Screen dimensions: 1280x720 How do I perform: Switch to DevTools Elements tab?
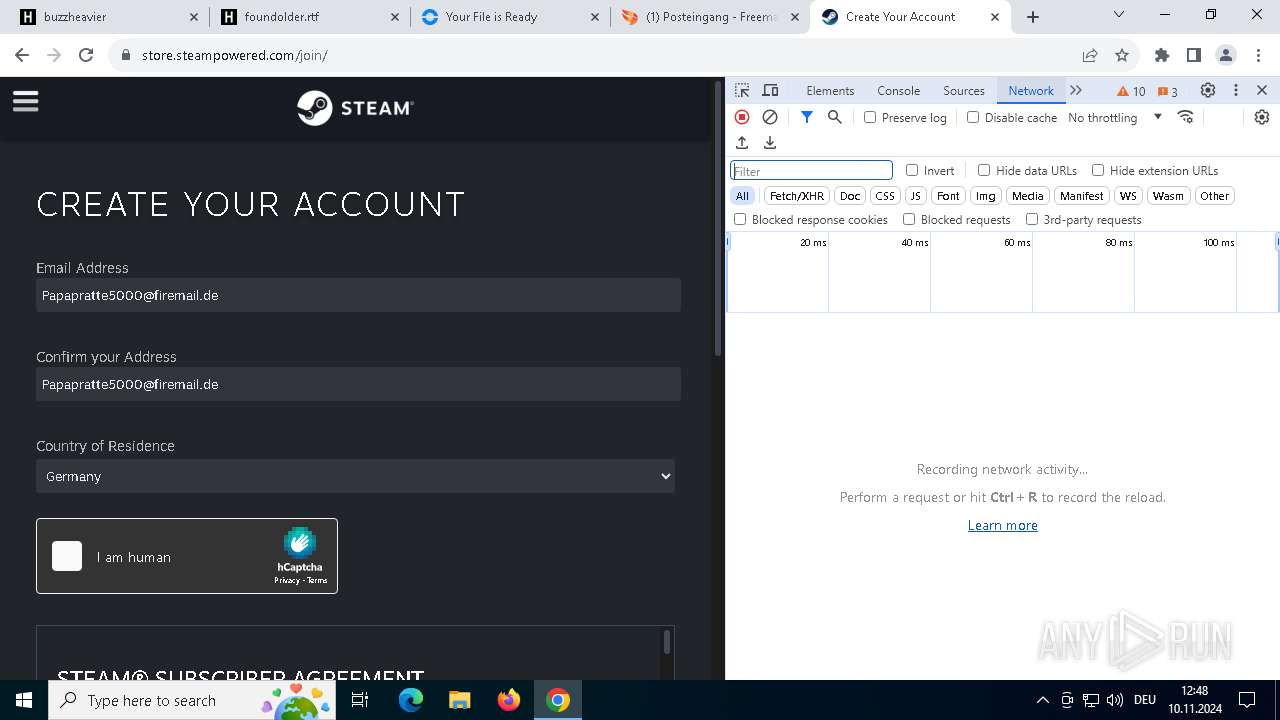830,91
